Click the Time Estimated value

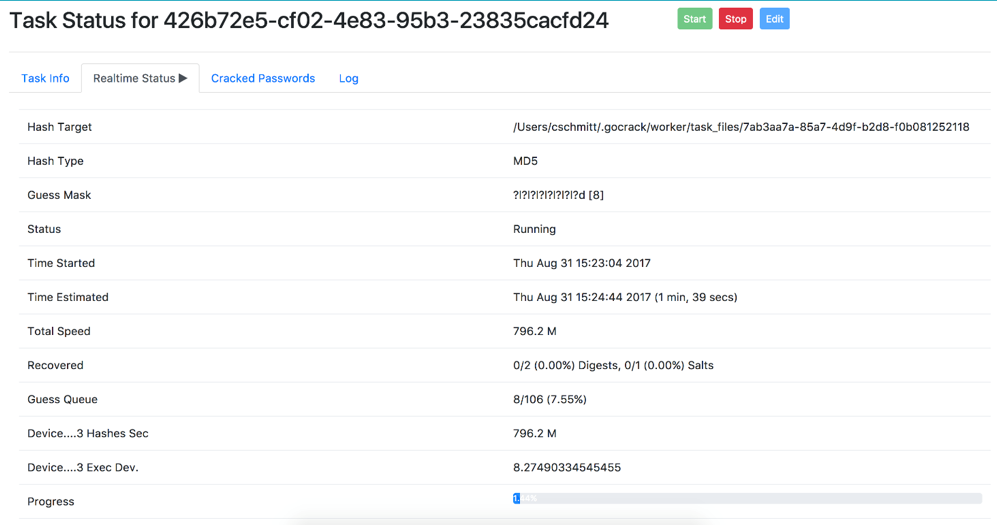click(625, 297)
